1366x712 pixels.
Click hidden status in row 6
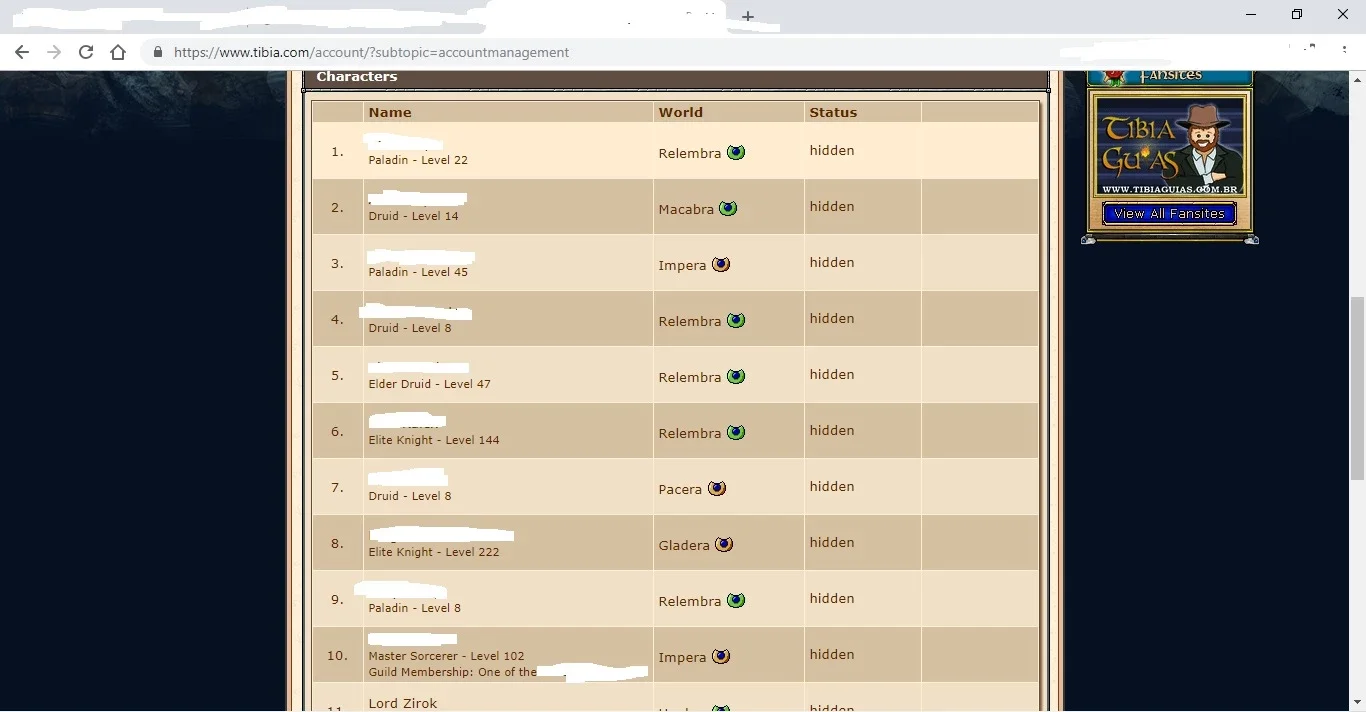tap(832, 430)
